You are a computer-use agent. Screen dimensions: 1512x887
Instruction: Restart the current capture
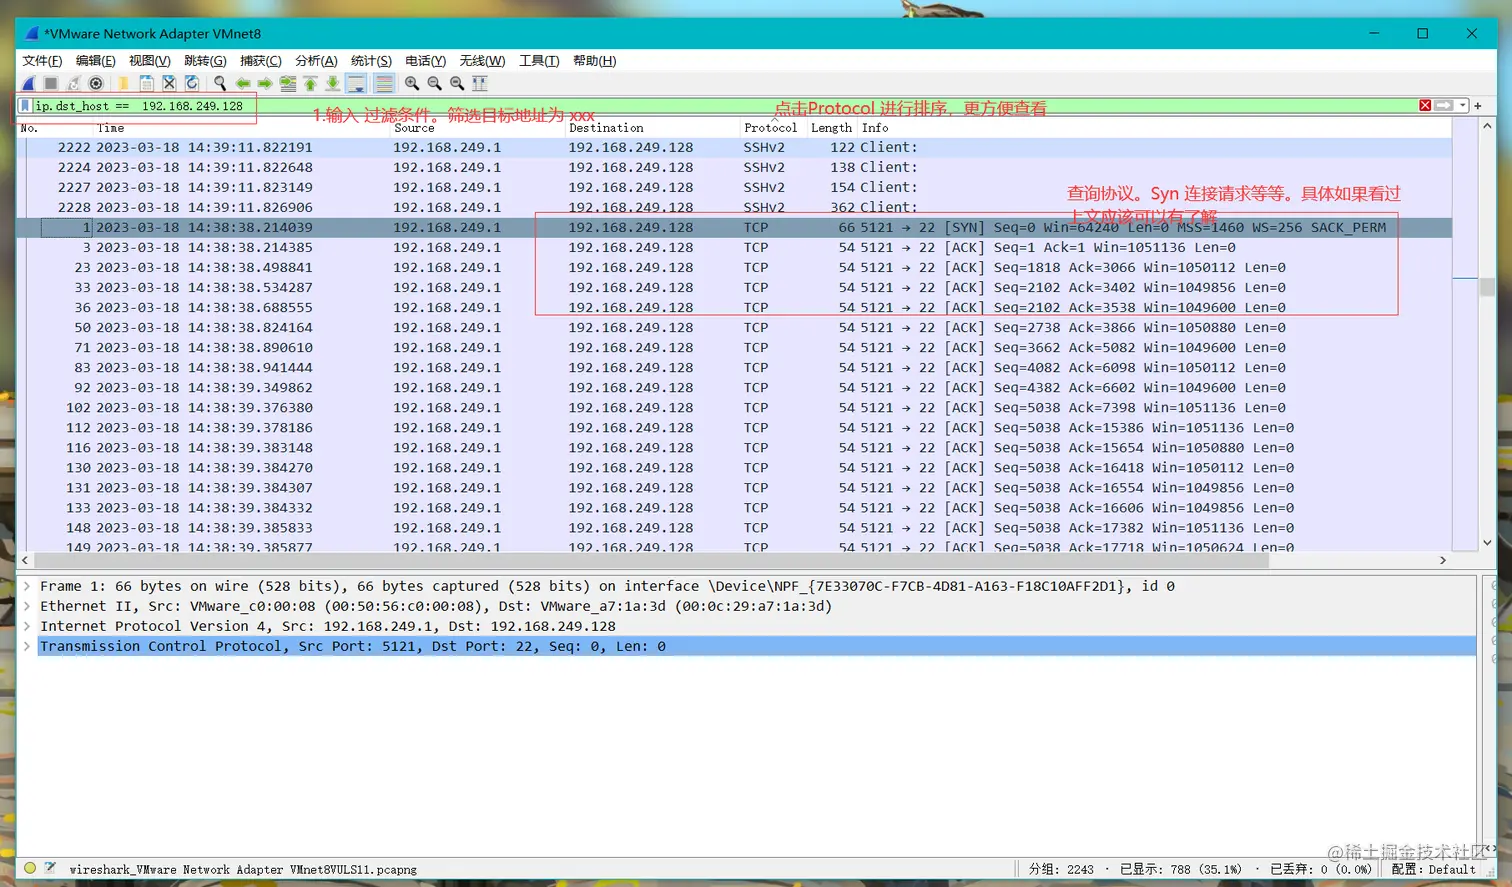(74, 84)
